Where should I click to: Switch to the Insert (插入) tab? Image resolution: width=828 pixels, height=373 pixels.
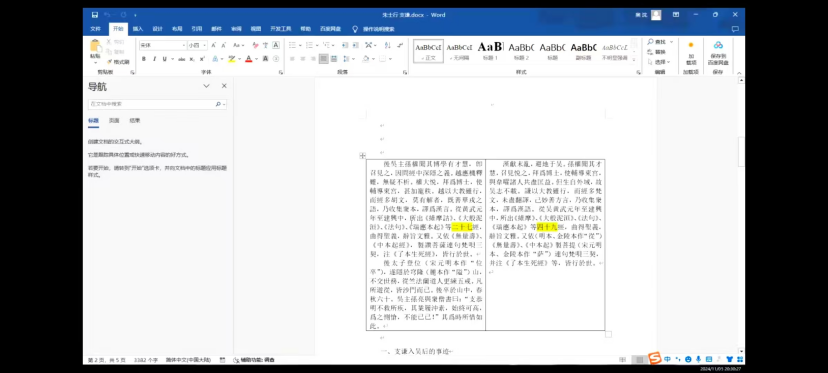click(x=138, y=29)
